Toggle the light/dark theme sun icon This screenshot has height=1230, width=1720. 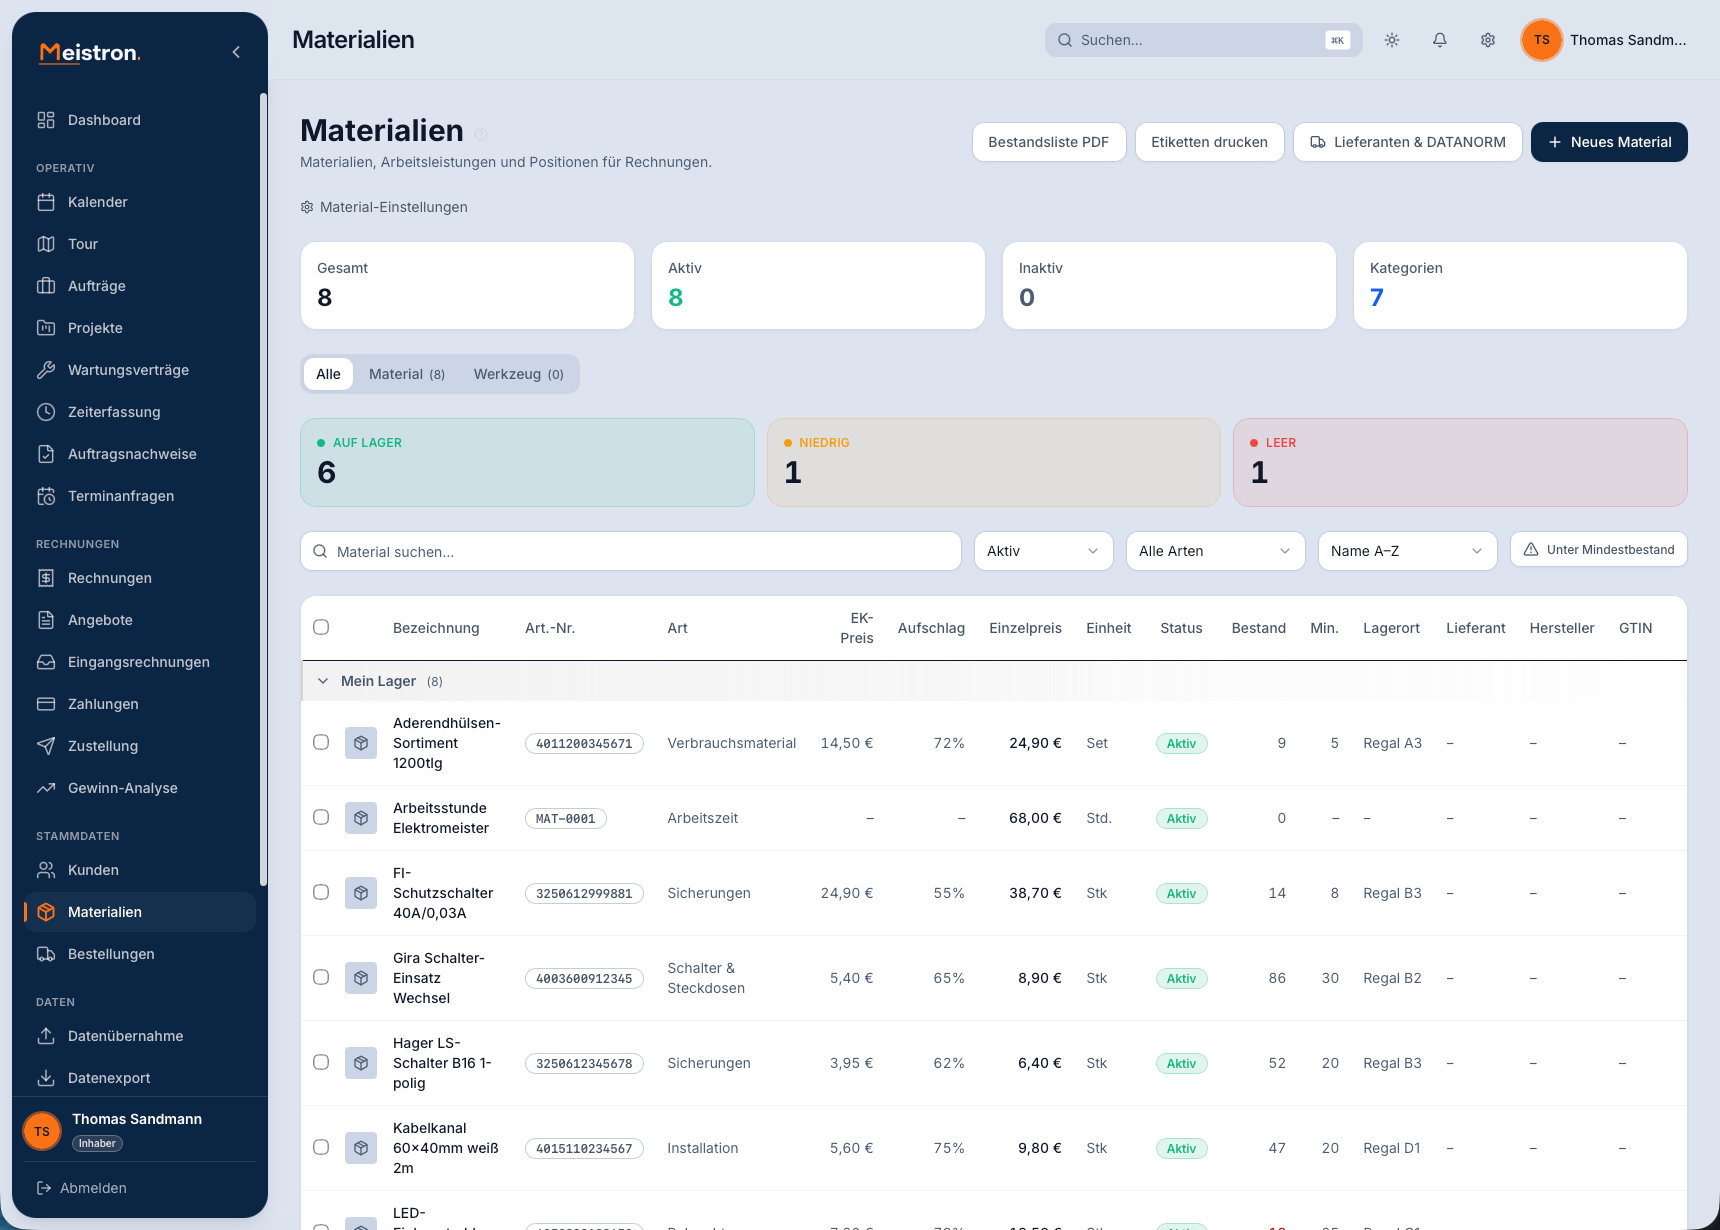coord(1392,40)
